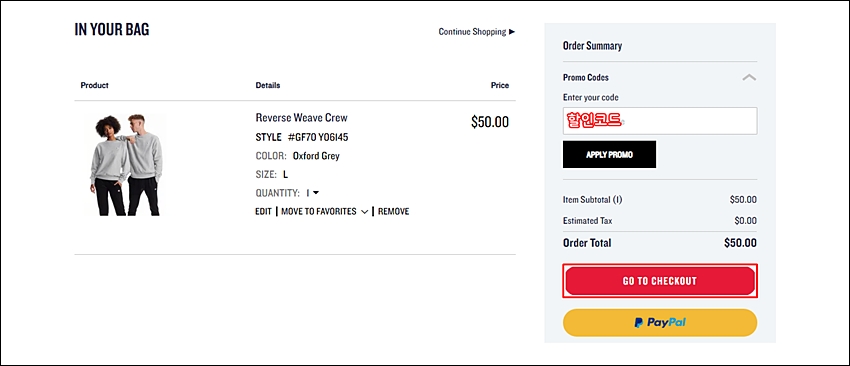Click the EDIT link for the item

point(263,211)
